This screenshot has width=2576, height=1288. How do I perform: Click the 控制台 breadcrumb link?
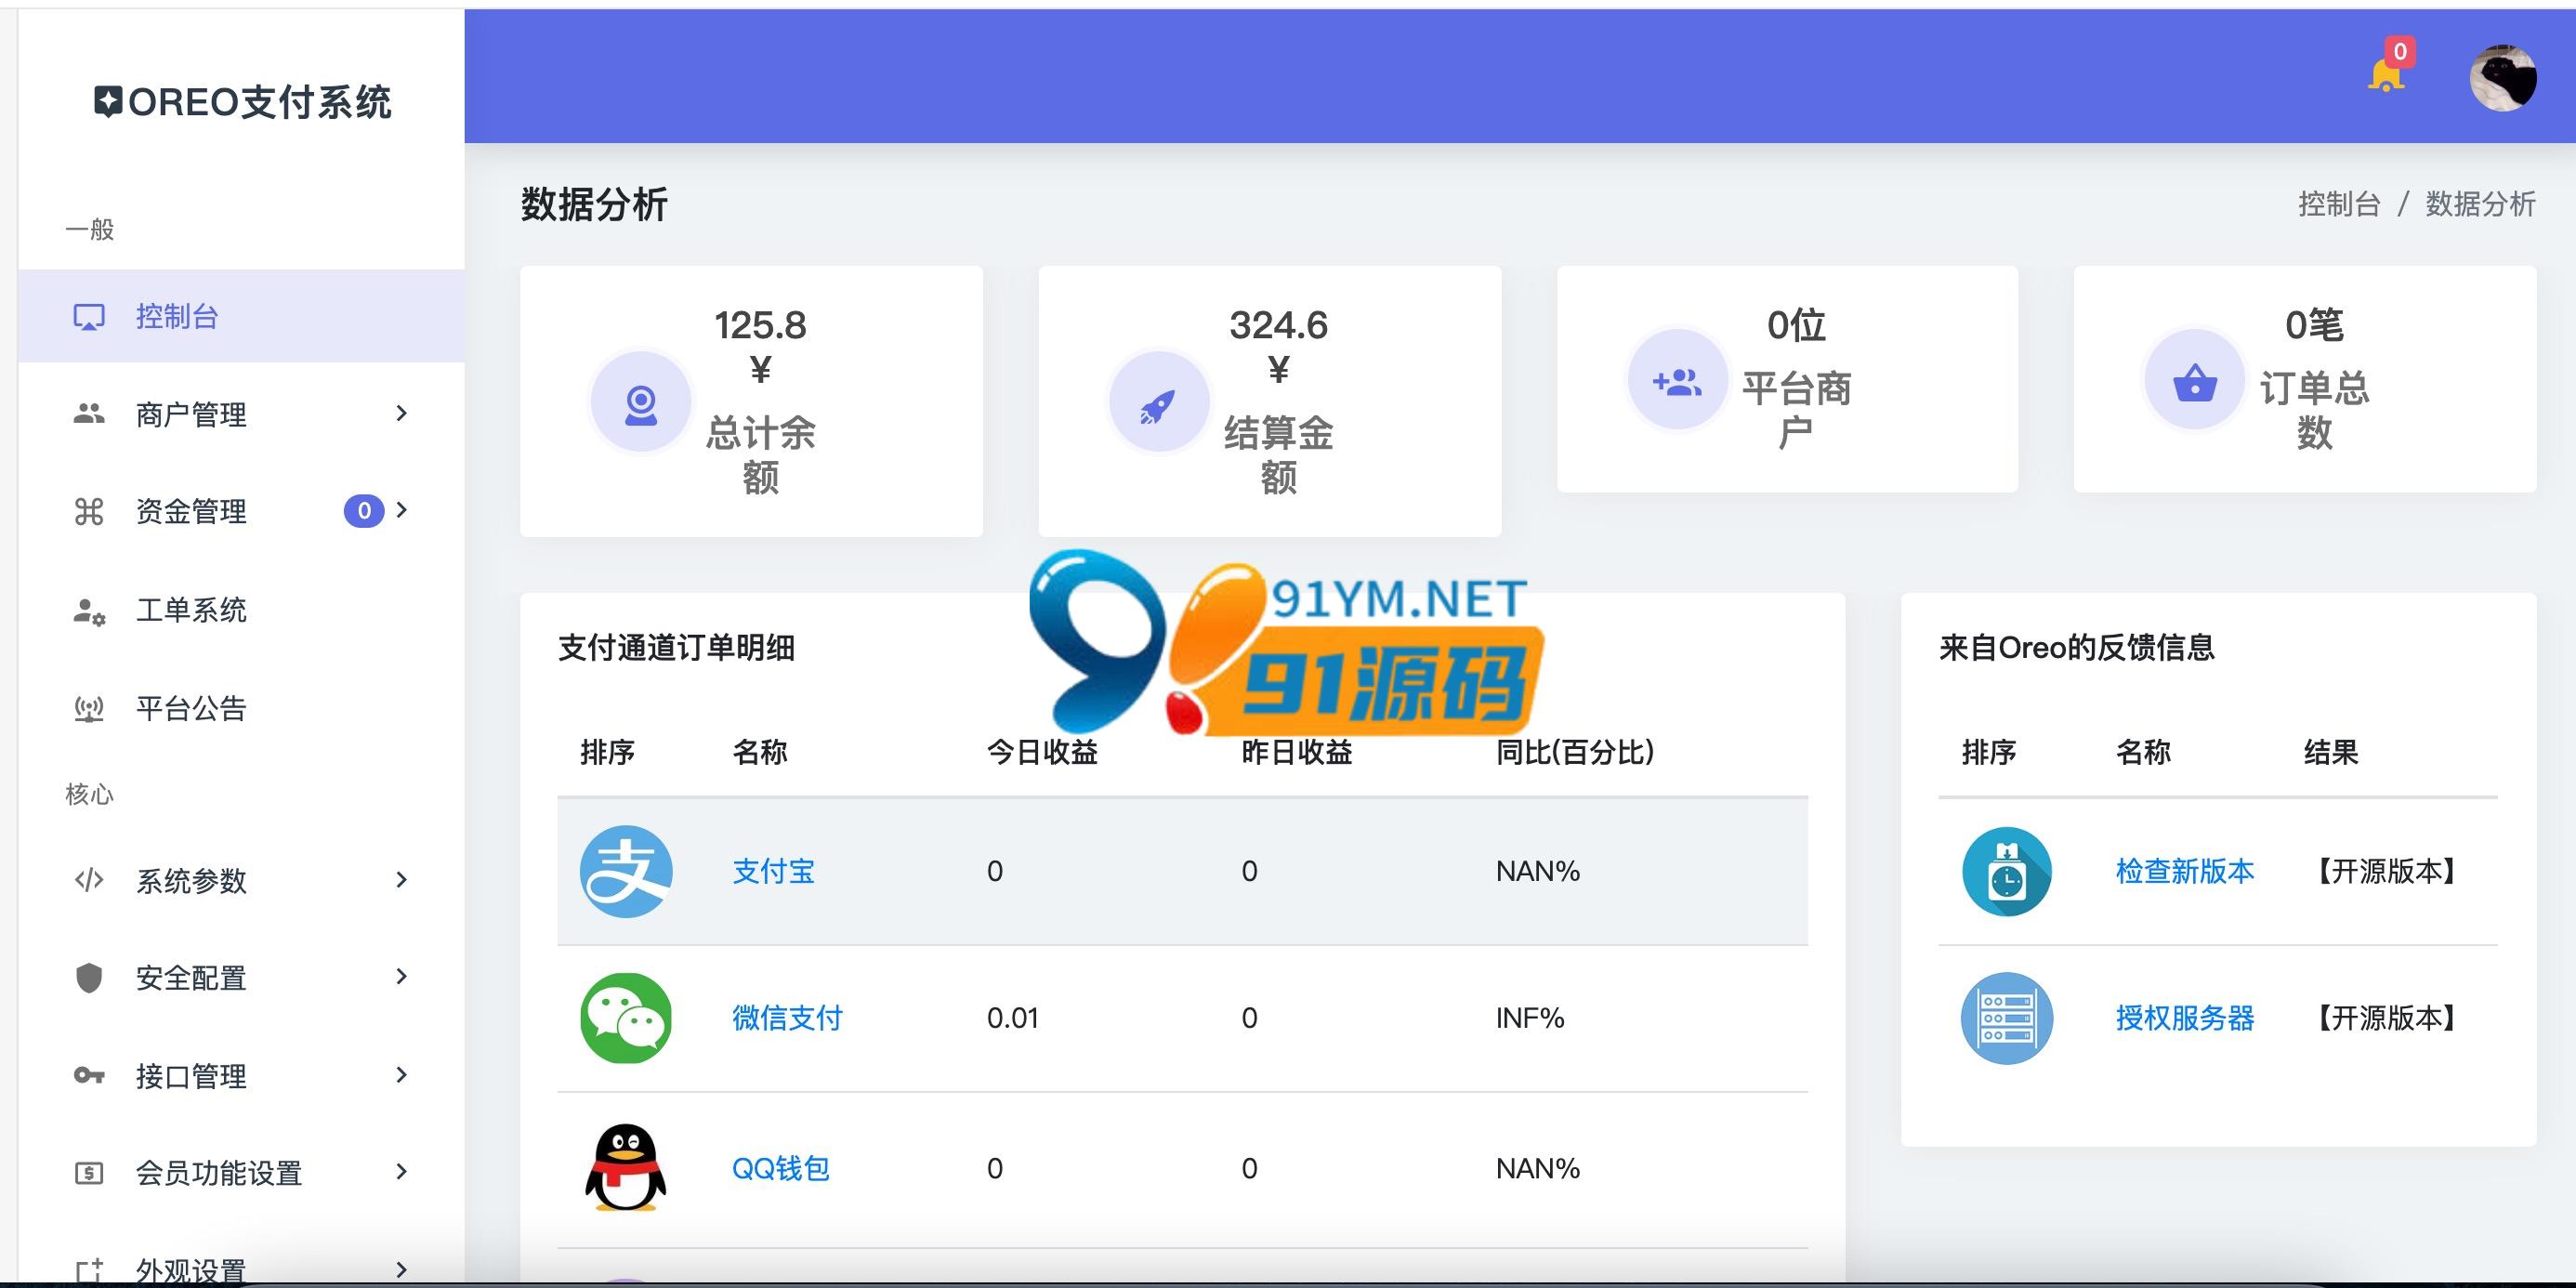click(x=2339, y=204)
